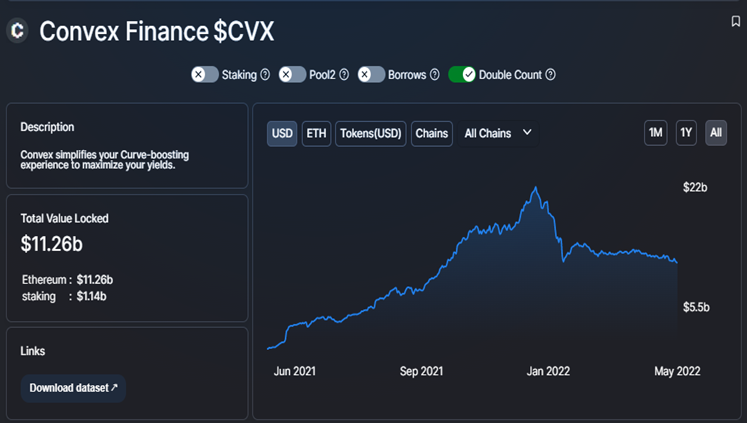Image resolution: width=747 pixels, height=423 pixels.
Task: Click the Description heading
Action: [47, 127]
